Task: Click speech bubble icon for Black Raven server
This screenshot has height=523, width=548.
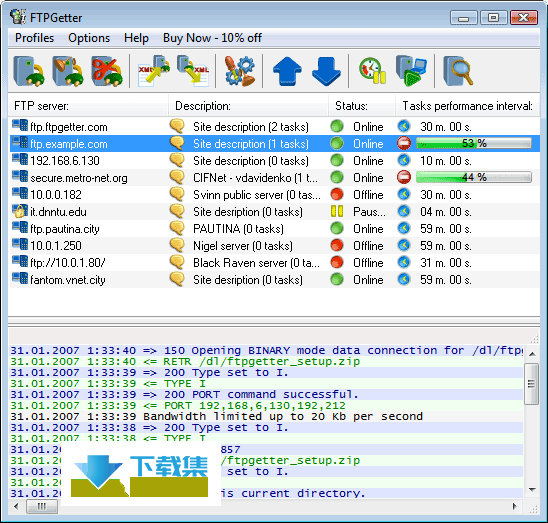Action: click(177, 262)
